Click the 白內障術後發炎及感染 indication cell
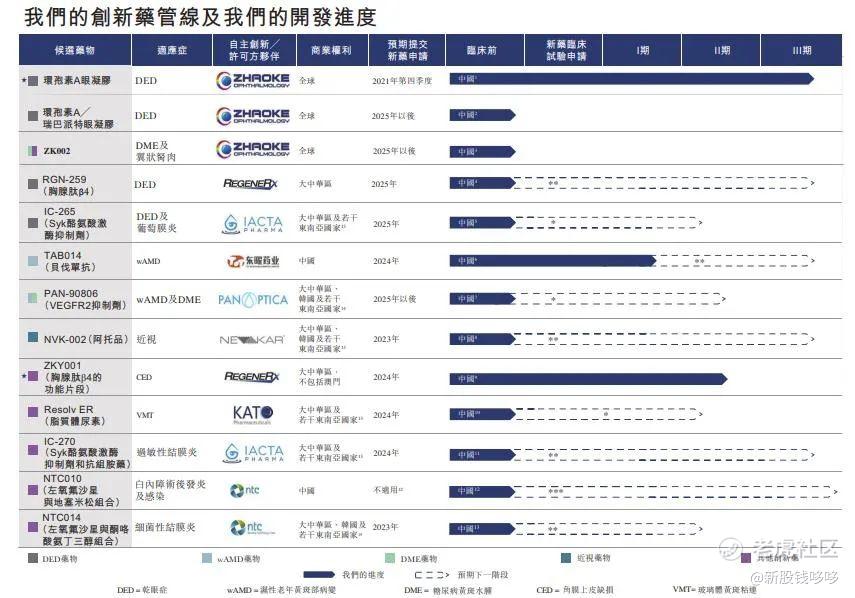Viewport: 855px width, 598px height. pyautogui.click(x=171, y=490)
